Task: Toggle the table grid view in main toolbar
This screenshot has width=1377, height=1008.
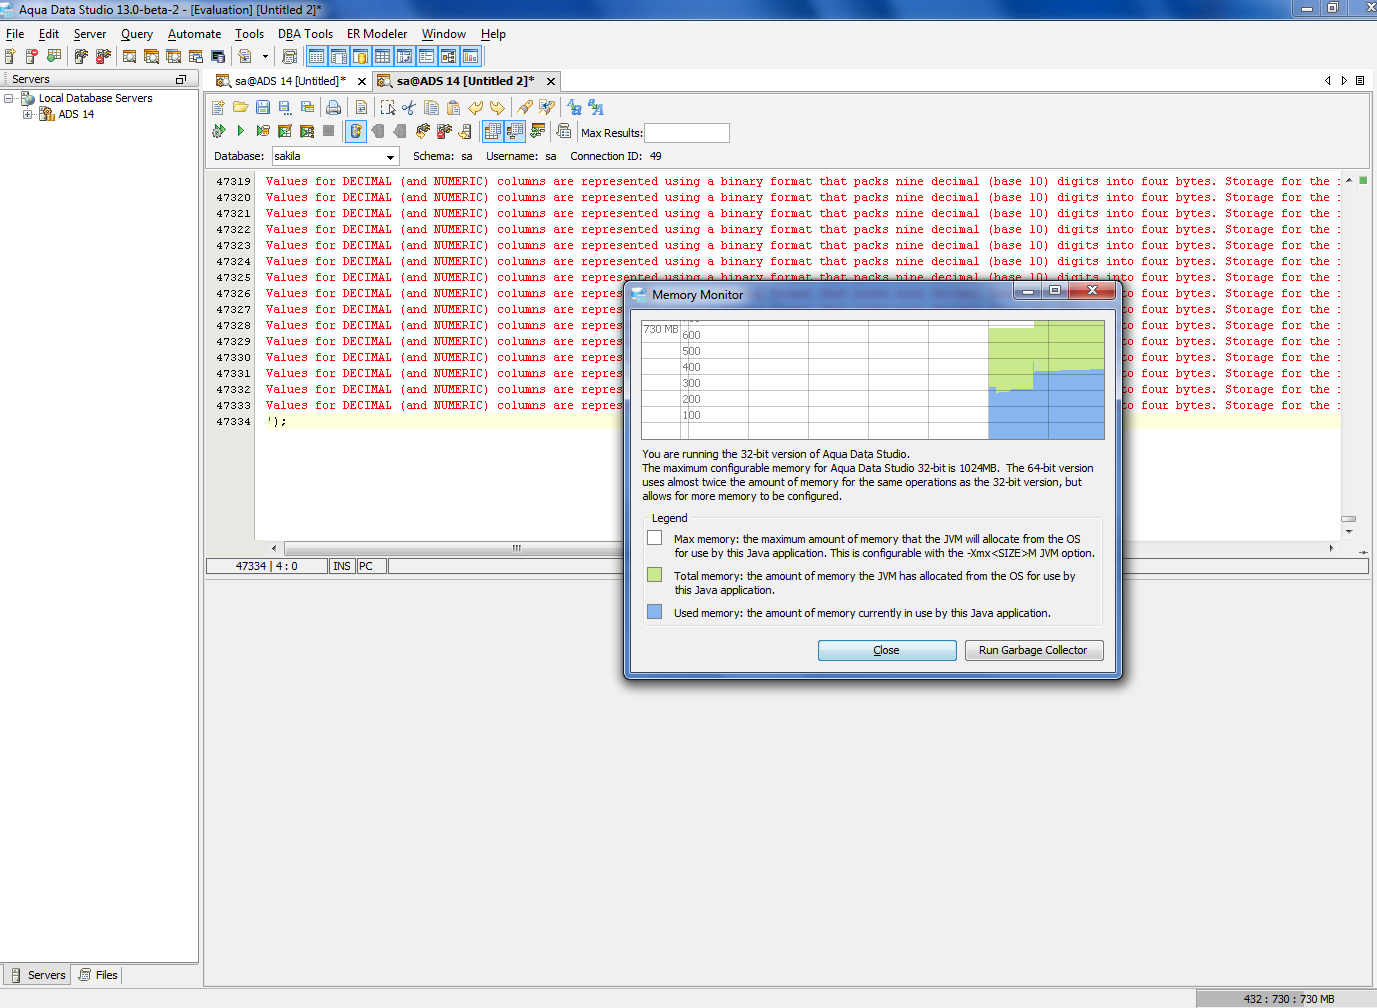Action: click(382, 57)
